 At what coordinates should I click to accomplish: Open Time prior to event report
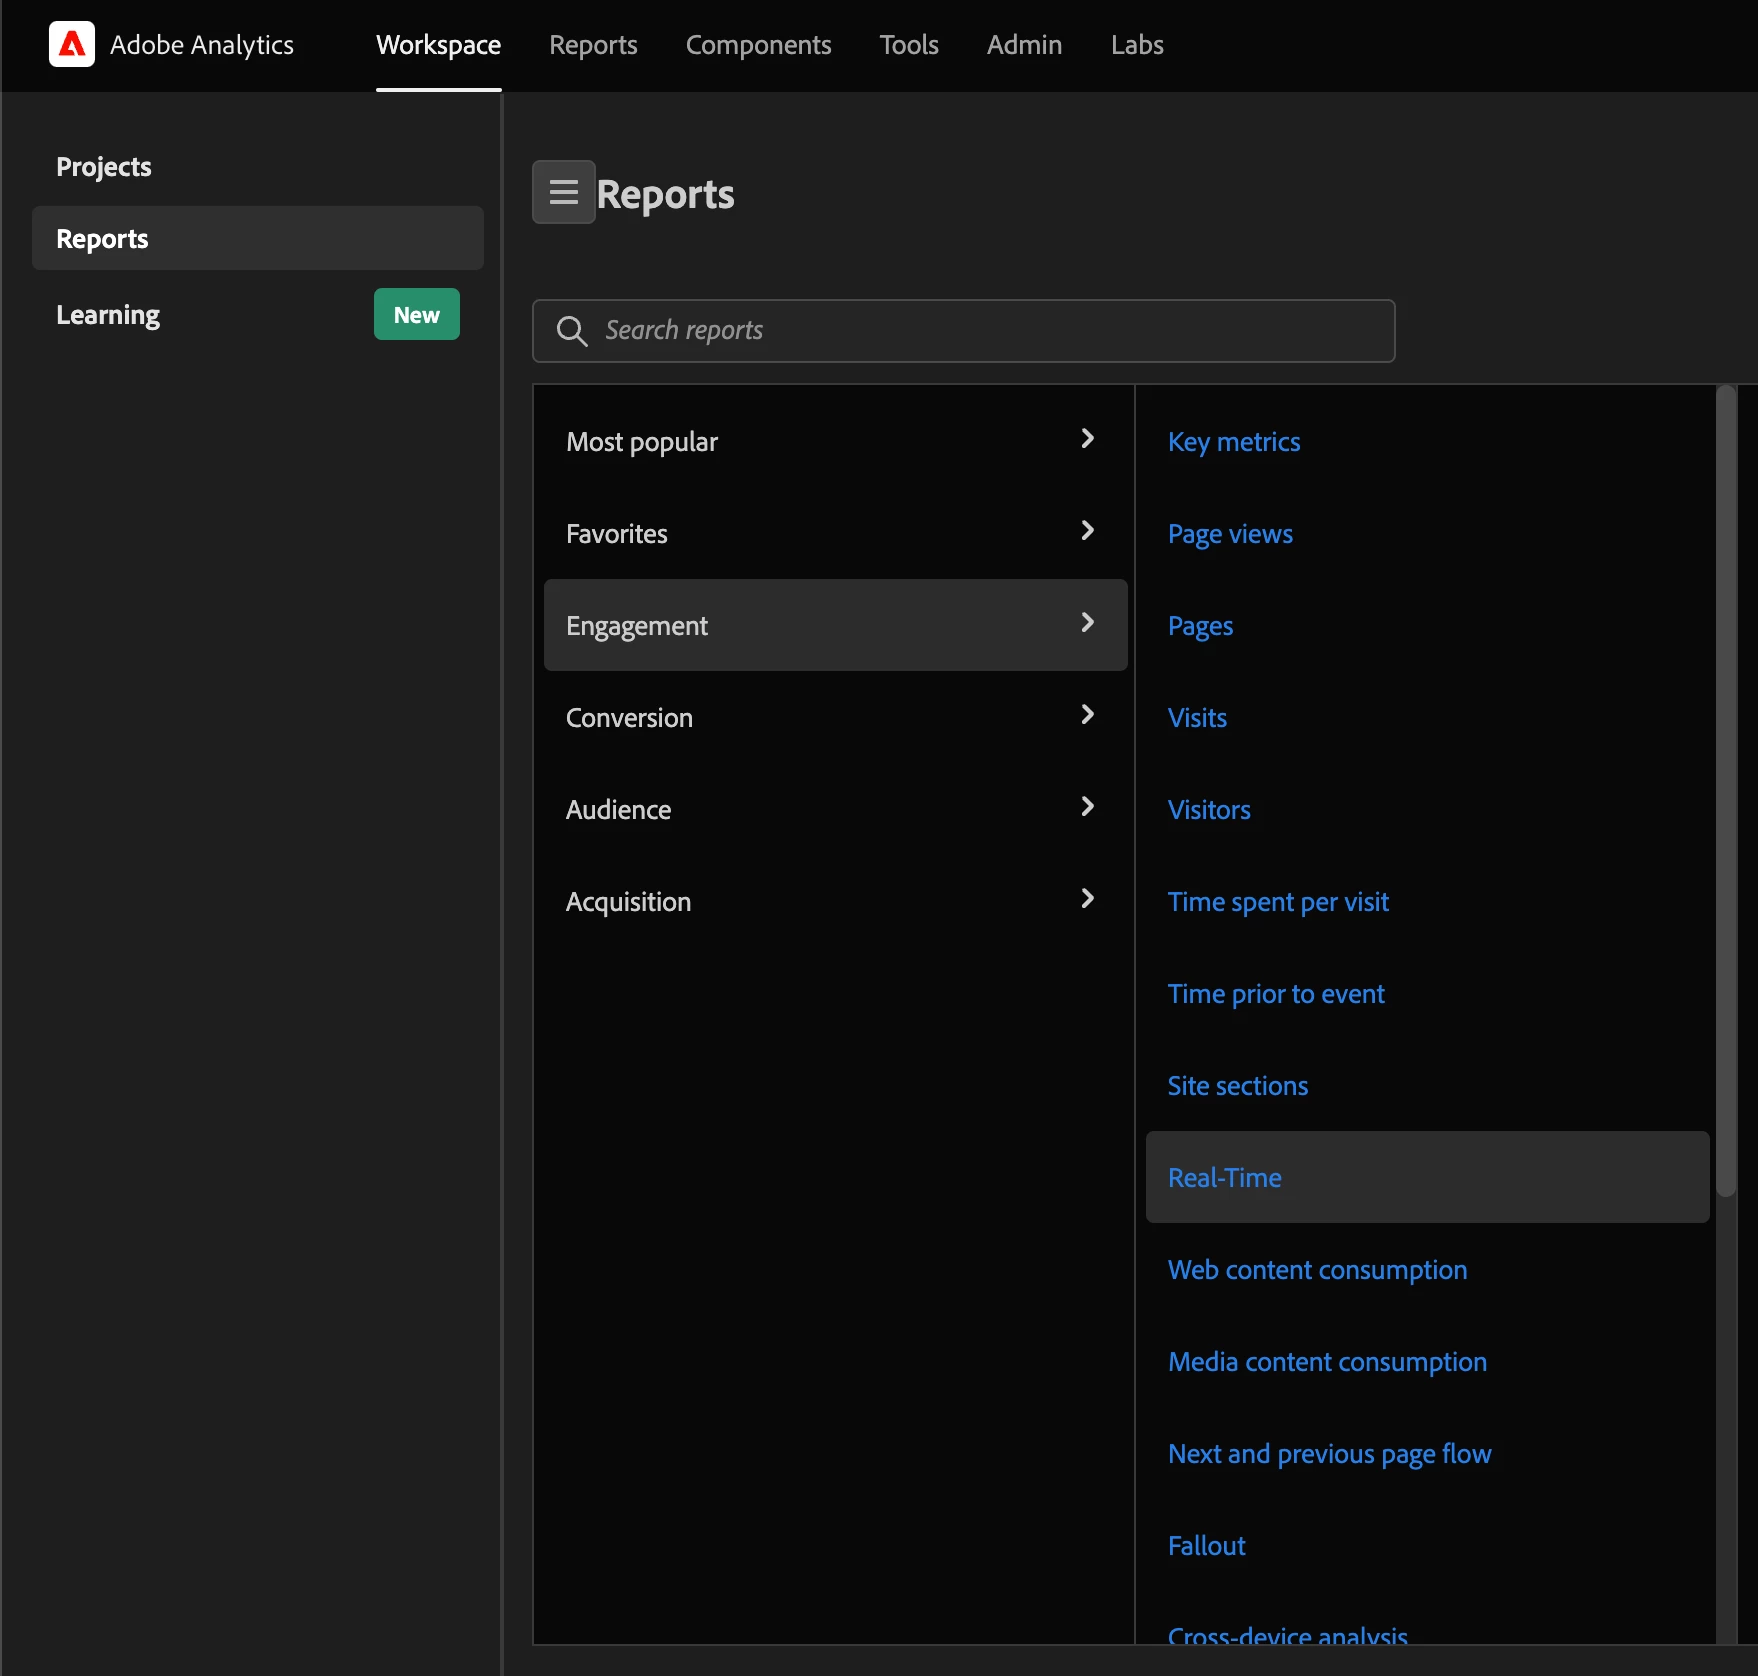click(x=1276, y=994)
